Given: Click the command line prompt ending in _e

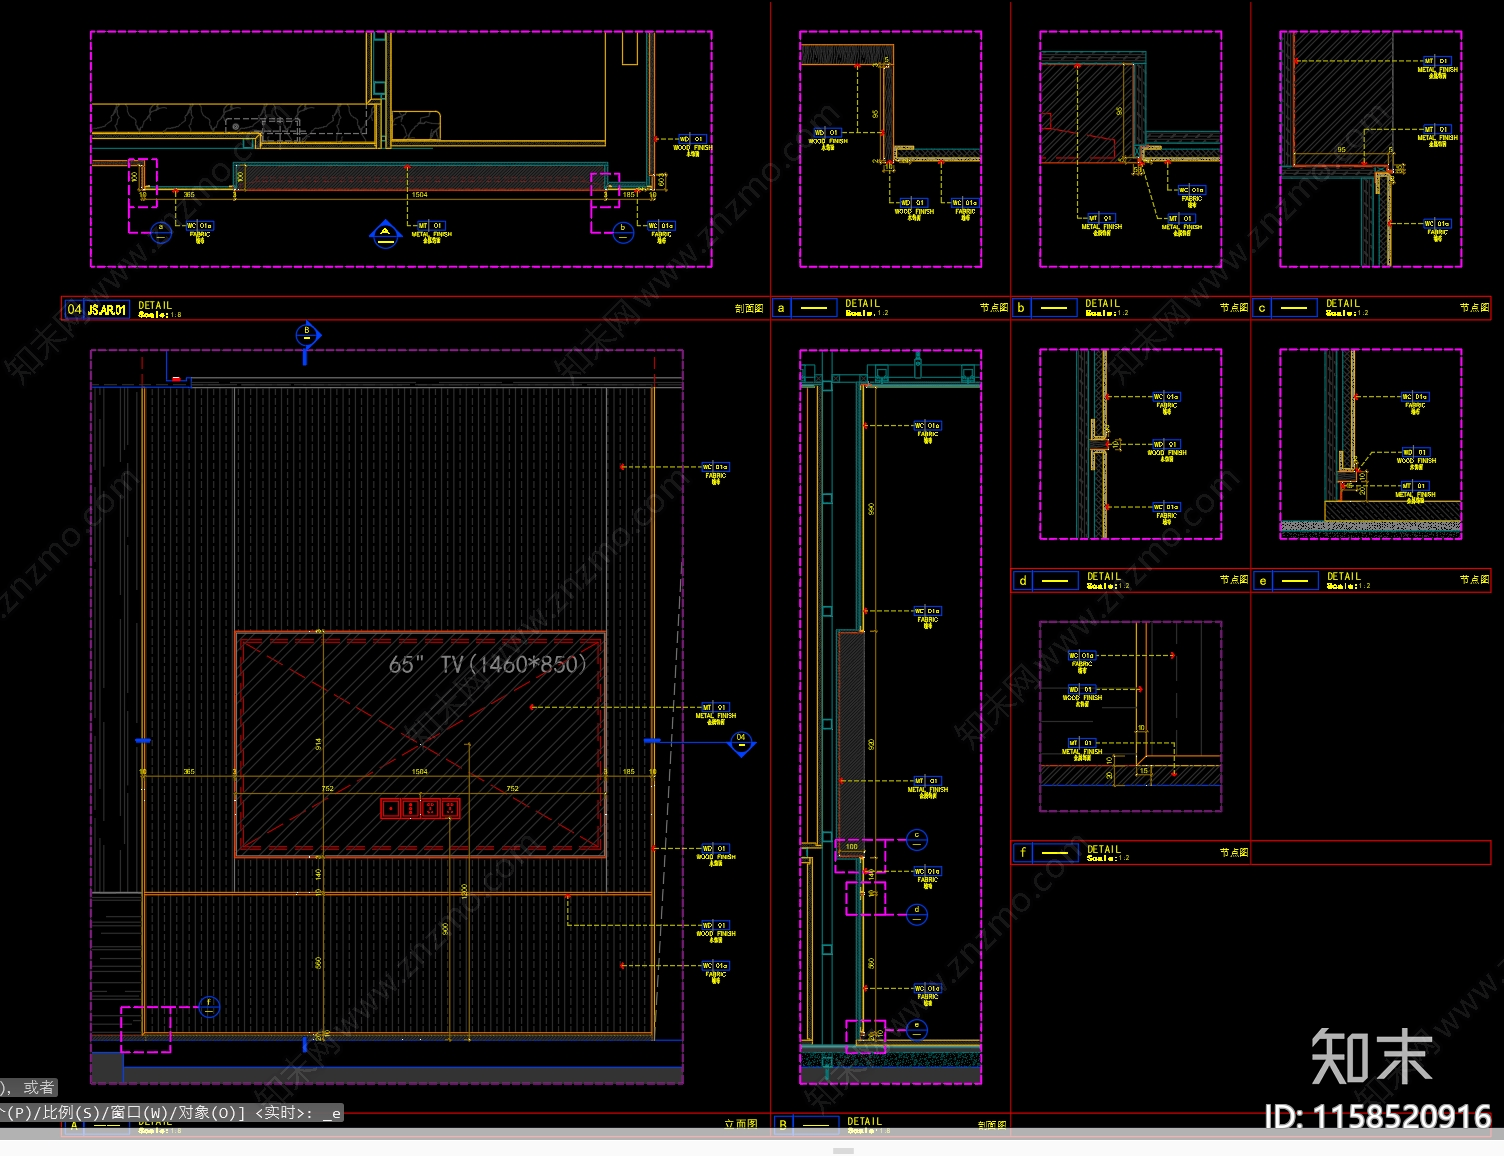Looking at the screenshot, I should coord(172,1112).
